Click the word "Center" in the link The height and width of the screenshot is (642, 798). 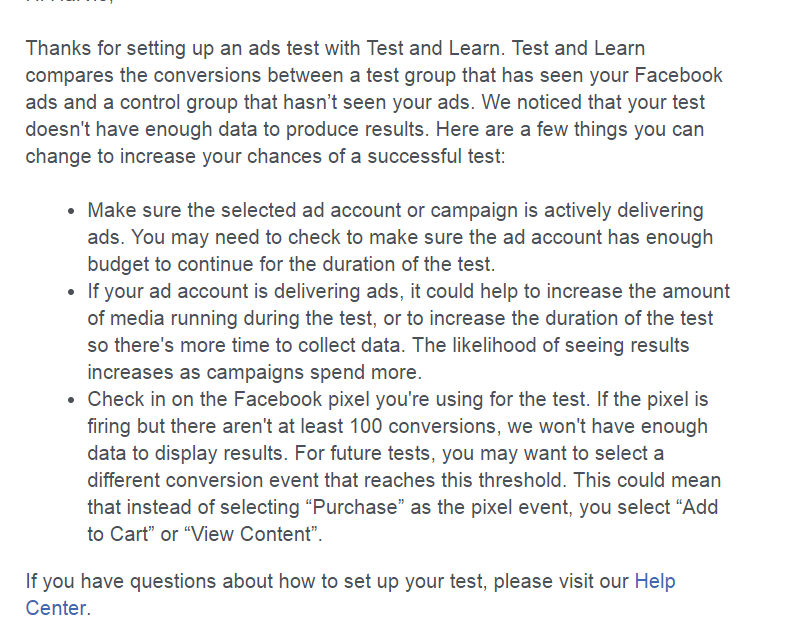[56, 608]
